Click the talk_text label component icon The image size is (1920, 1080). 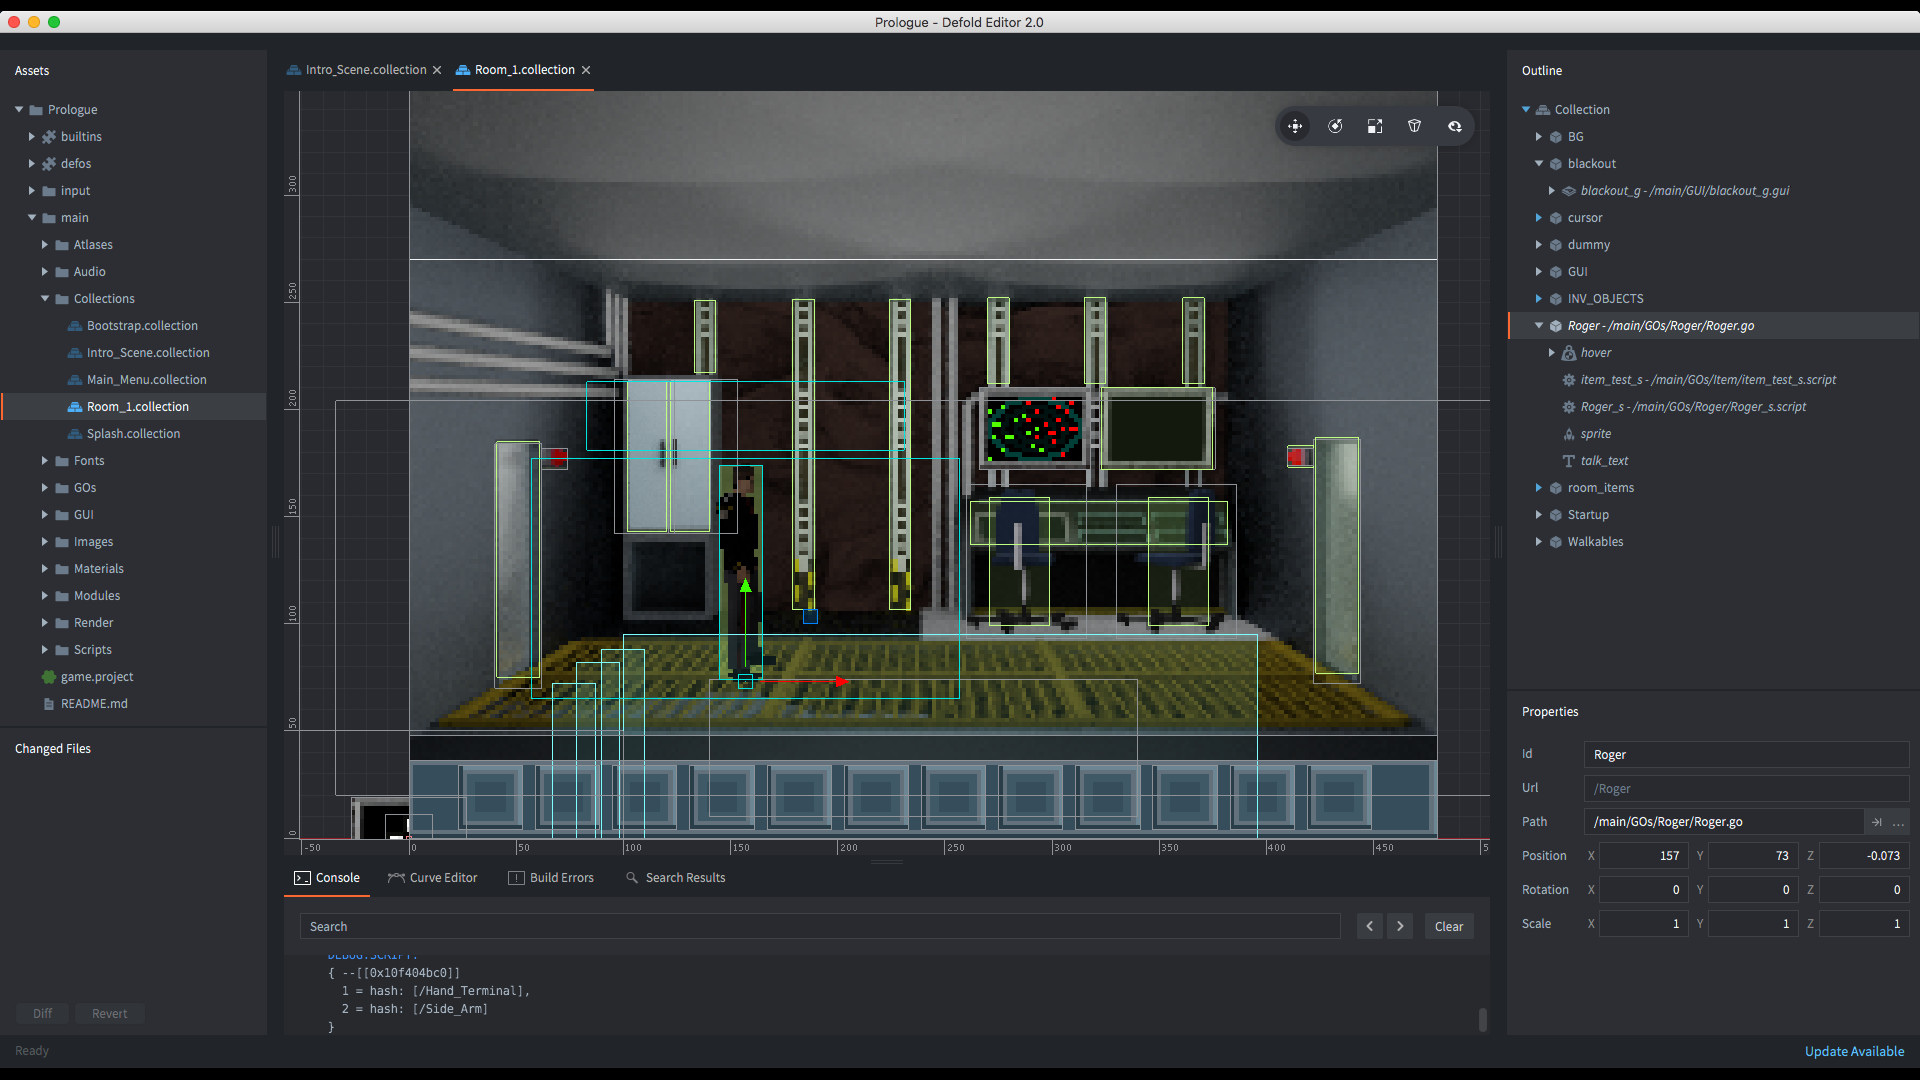(x=1567, y=461)
